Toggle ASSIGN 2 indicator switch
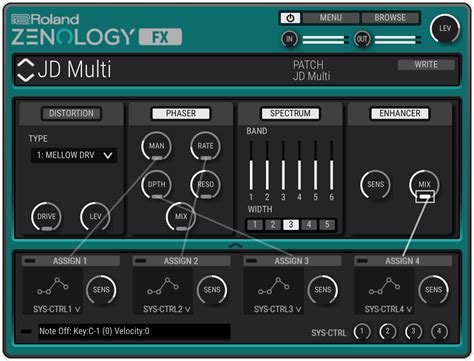The height and width of the screenshot is (361, 474). coord(141,261)
